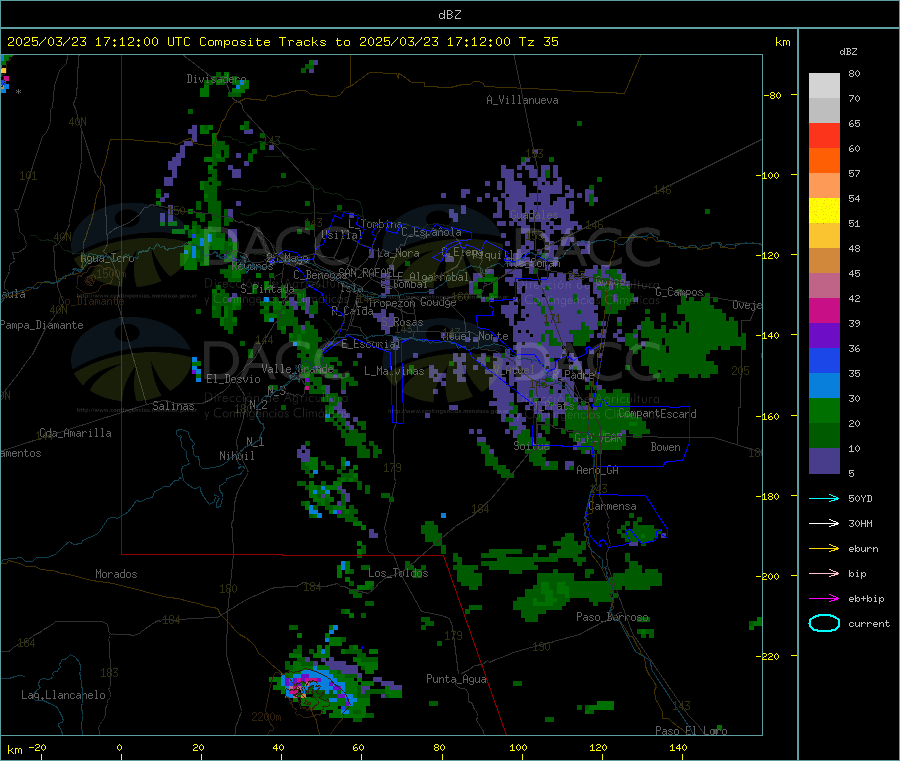This screenshot has height=761, width=900.
Task: Click the 'L_Malvinas' place label
Action: pyautogui.click(x=394, y=371)
